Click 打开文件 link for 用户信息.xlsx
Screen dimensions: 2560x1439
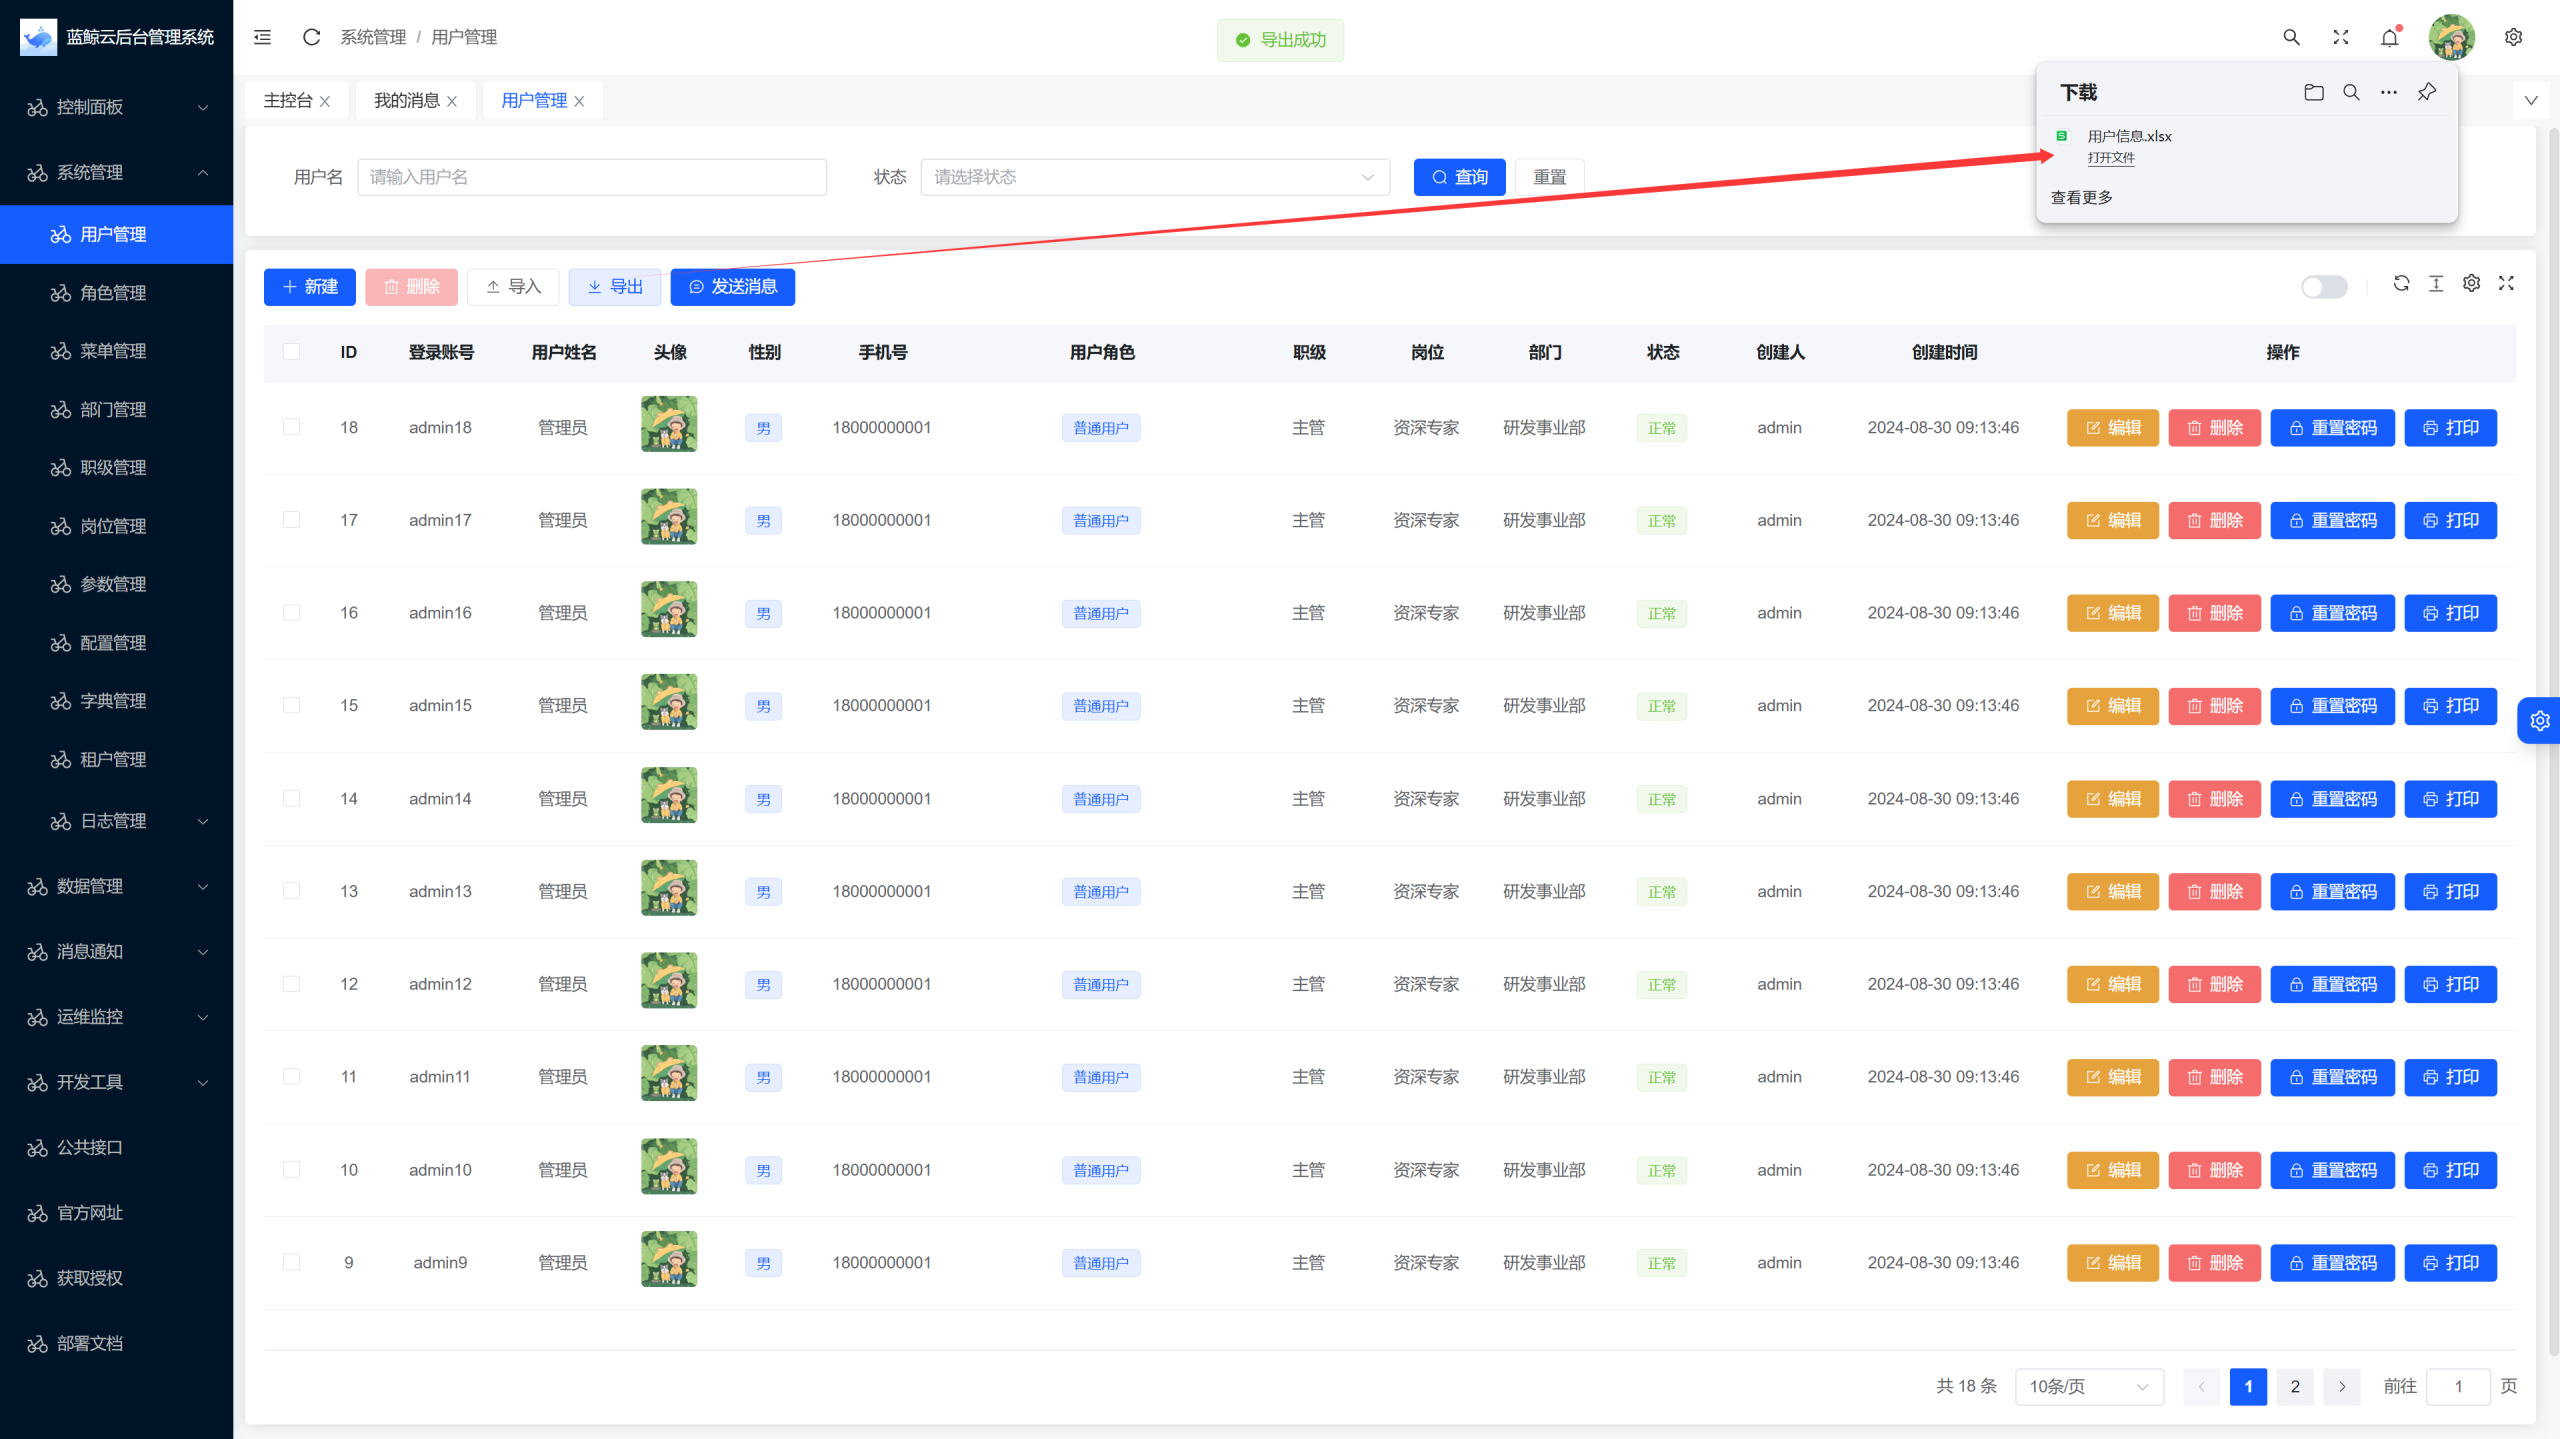2110,158
